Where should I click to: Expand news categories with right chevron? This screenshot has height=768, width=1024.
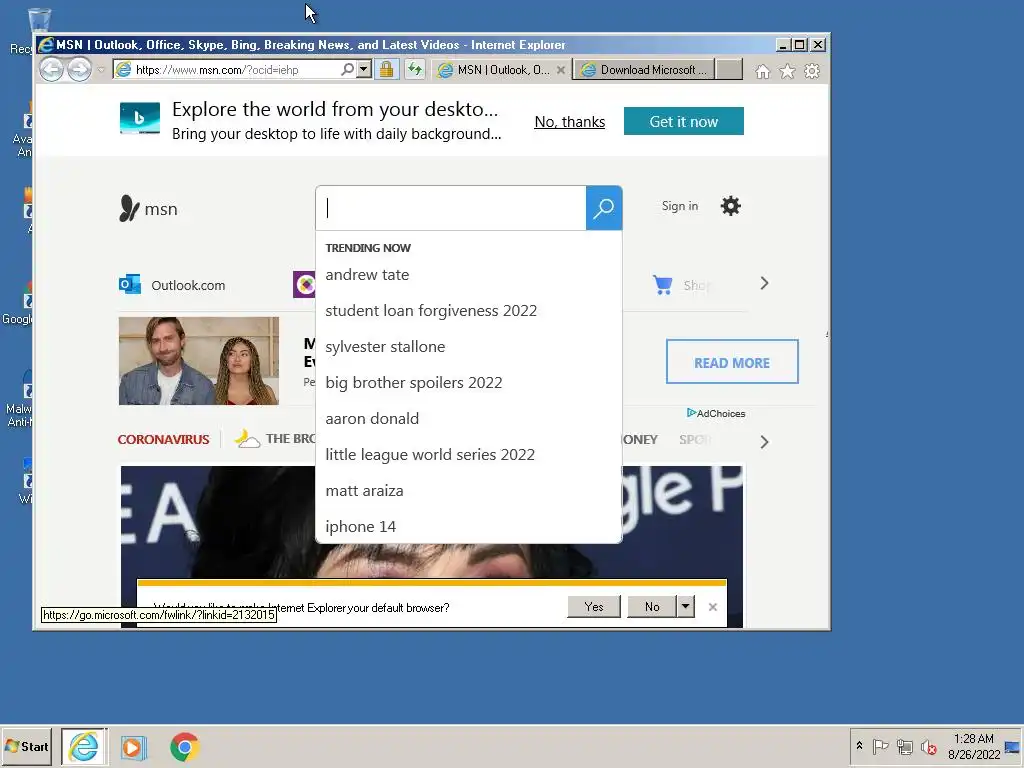coord(764,442)
